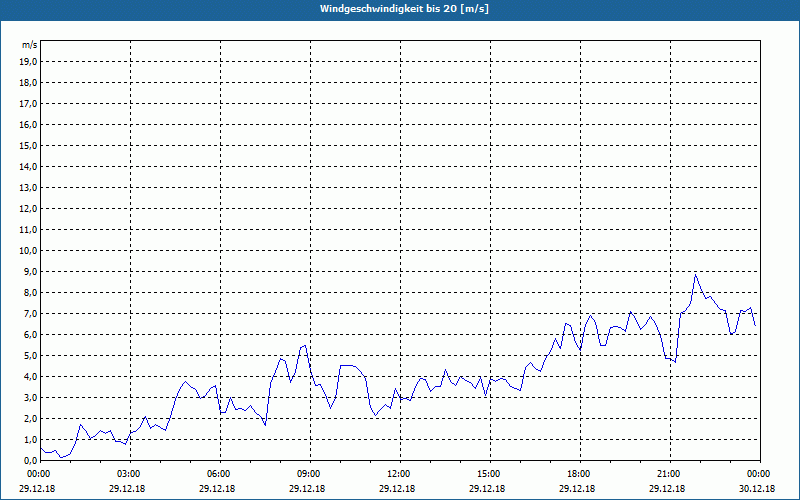800x500 pixels.
Task: Click the 13,0 y-axis label
Action: (28, 188)
